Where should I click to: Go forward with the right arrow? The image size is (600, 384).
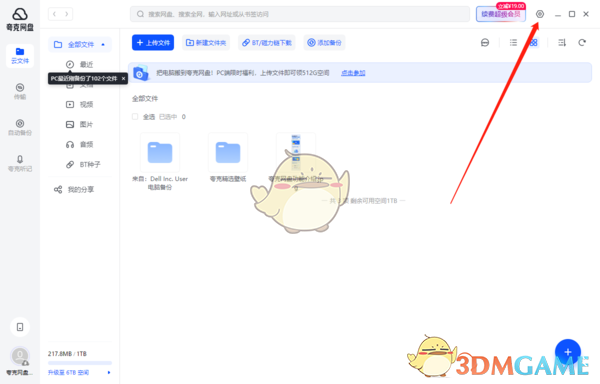[67, 14]
